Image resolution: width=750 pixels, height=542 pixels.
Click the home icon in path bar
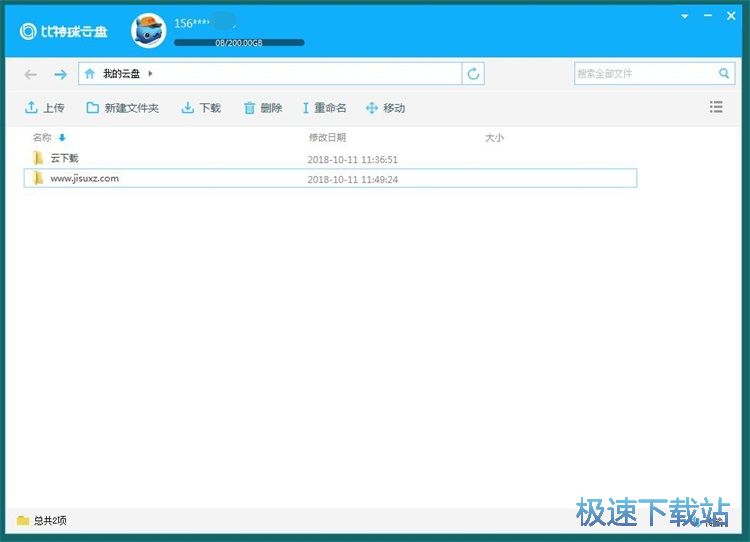(x=89, y=74)
